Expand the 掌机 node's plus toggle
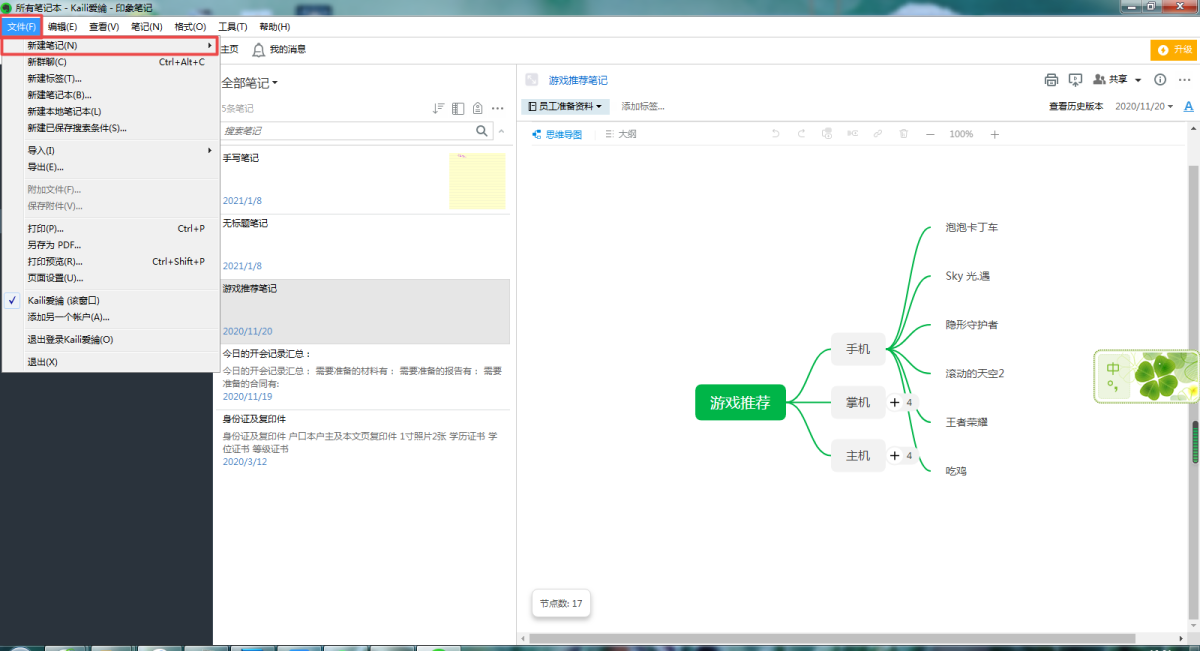 (895, 403)
